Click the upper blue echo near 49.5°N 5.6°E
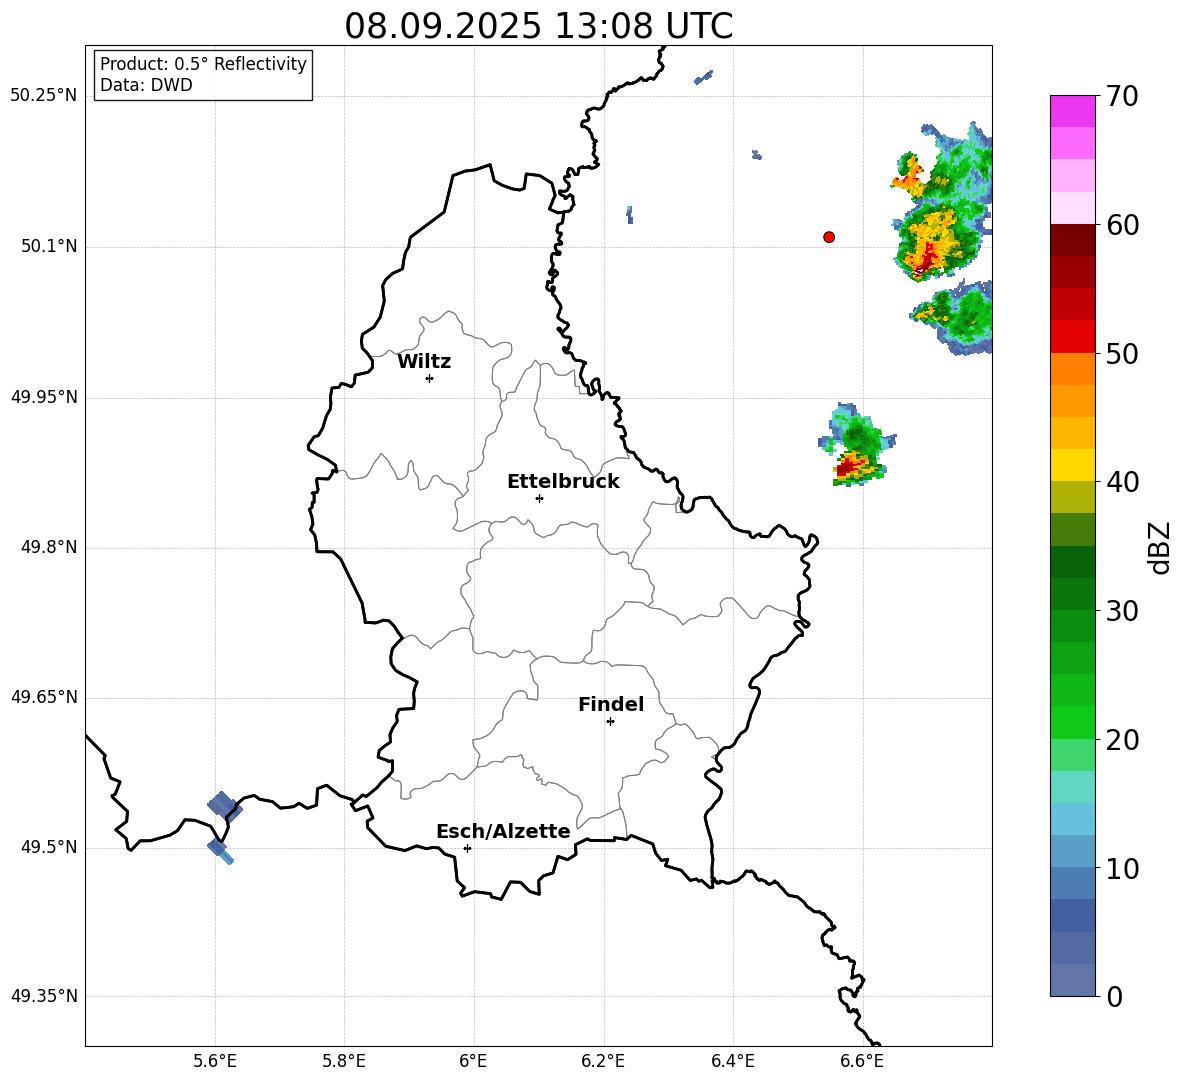Image resolution: width=1184 pixels, height=1081 pixels. click(225, 807)
